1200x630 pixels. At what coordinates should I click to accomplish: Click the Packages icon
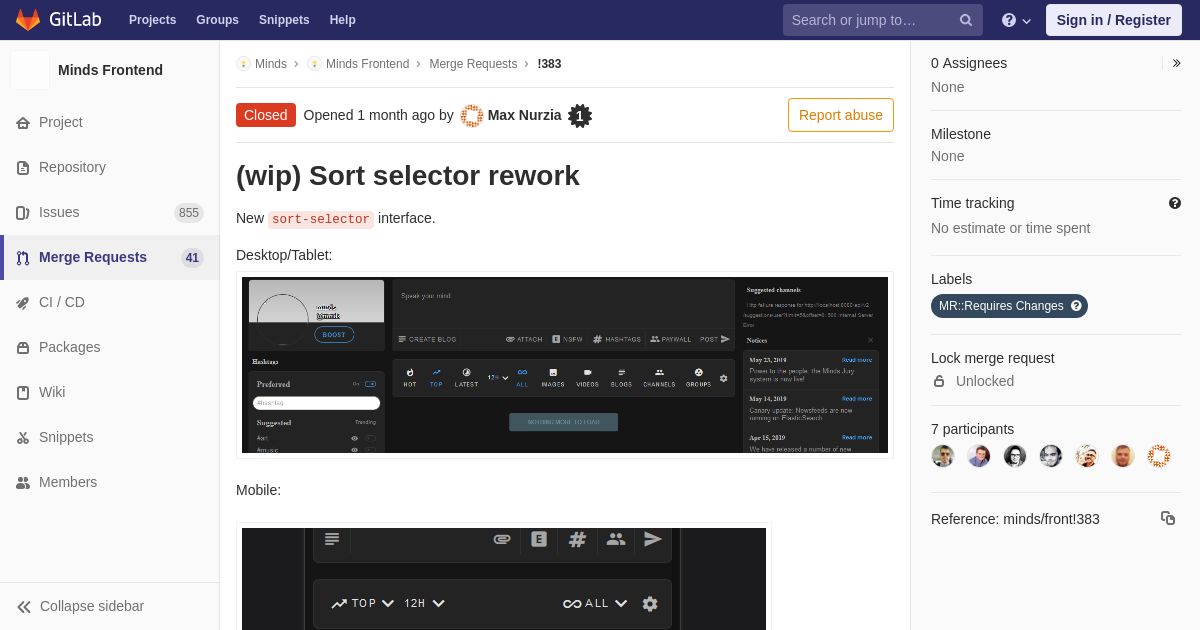pos(23,347)
